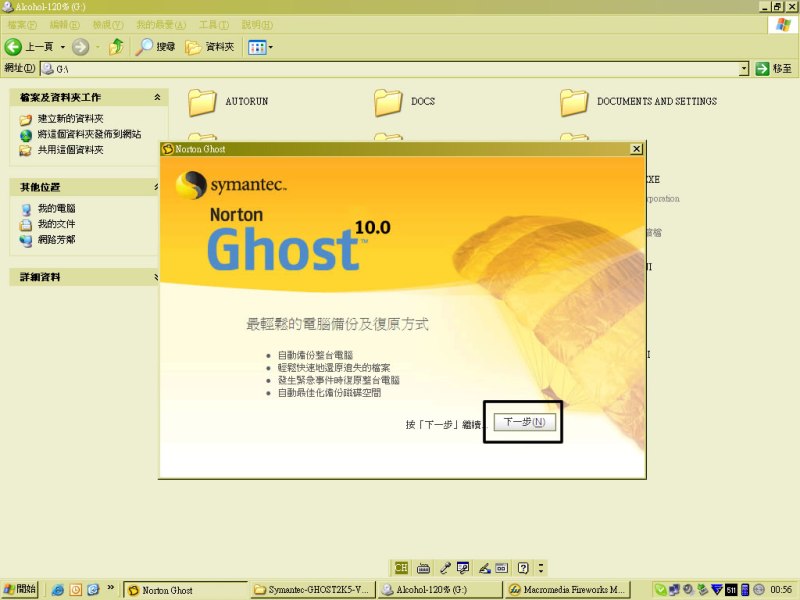Open the 檢視(V) menu
Screen dimensions: 800x600
tap(108, 24)
